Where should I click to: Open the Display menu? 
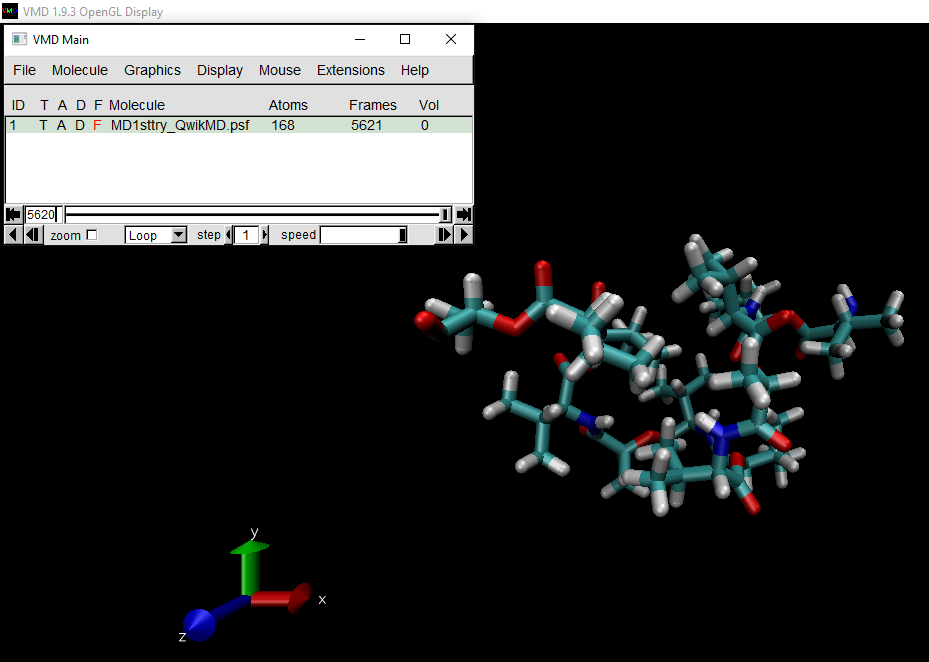(220, 70)
